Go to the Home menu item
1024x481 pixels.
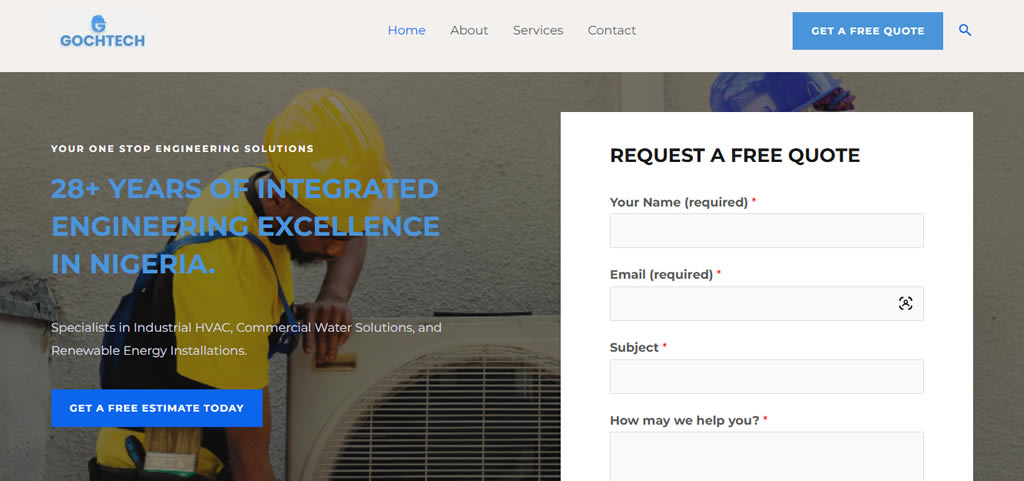click(406, 31)
